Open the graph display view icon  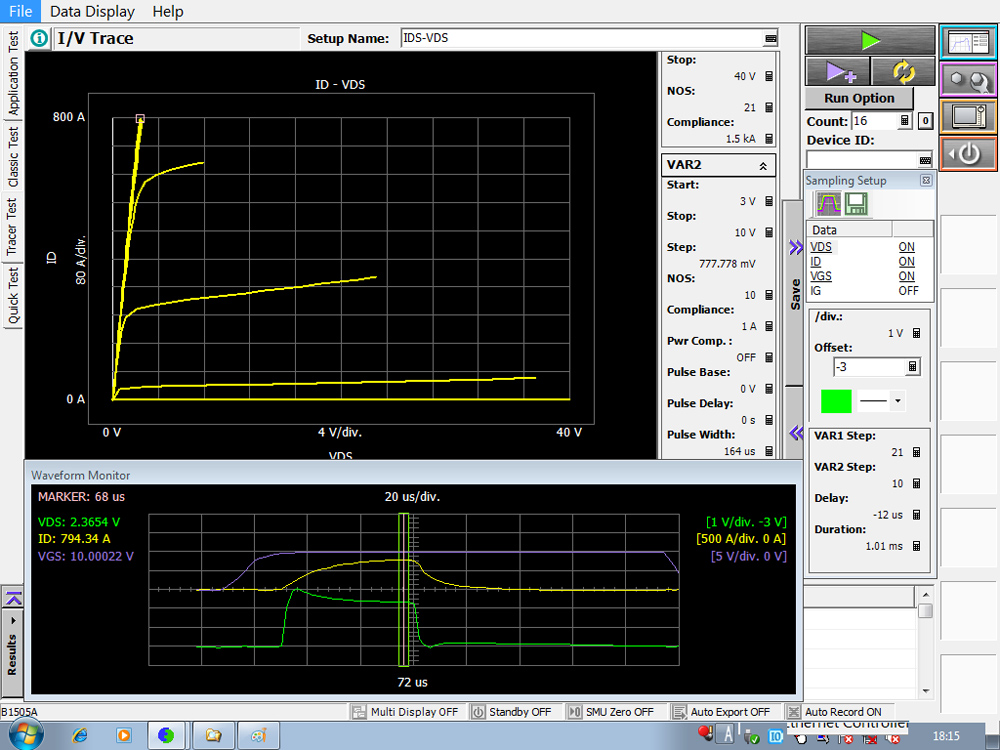point(967,41)
